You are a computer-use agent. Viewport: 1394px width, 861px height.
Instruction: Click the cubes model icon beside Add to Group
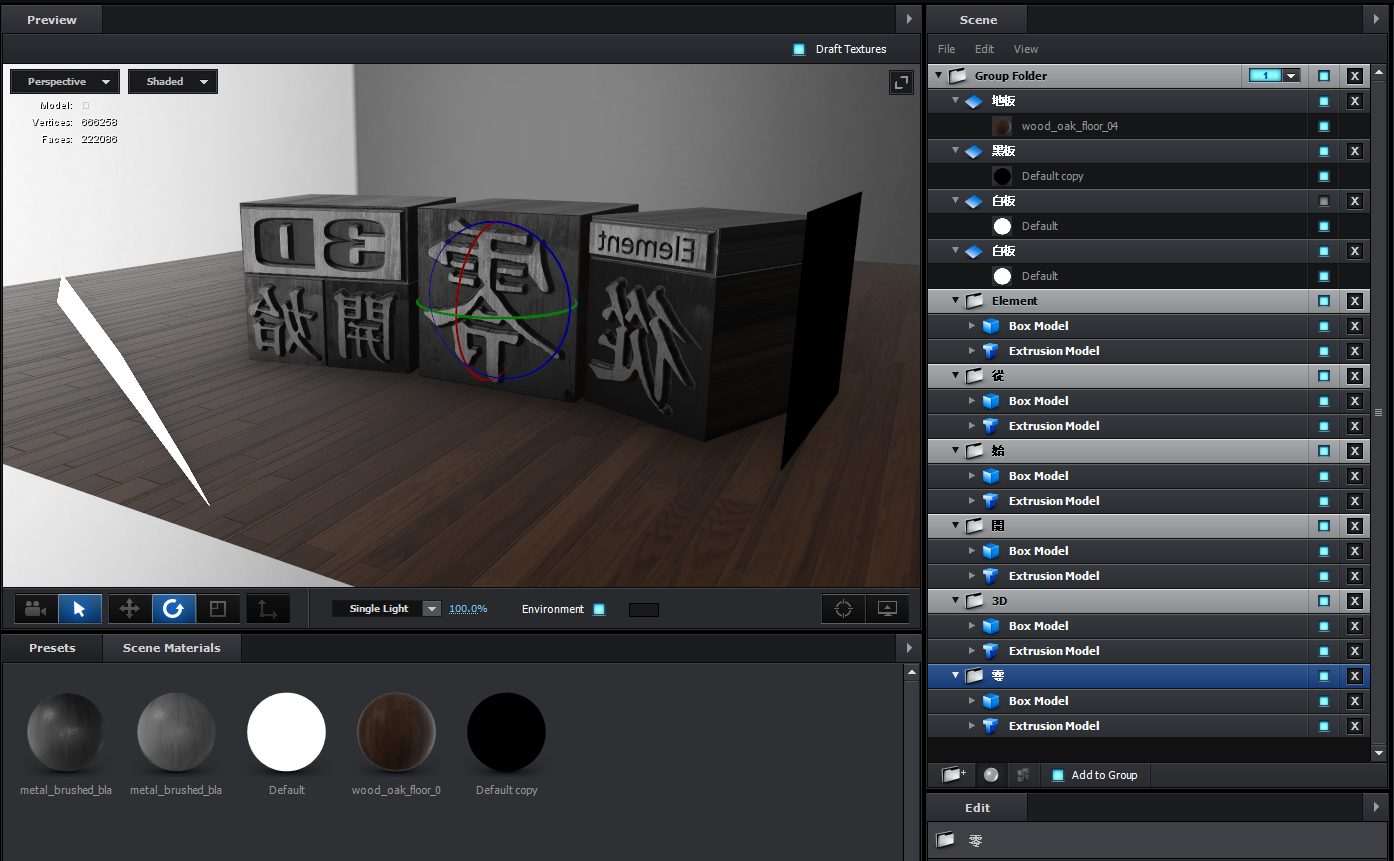click(x=1023, y=774)
